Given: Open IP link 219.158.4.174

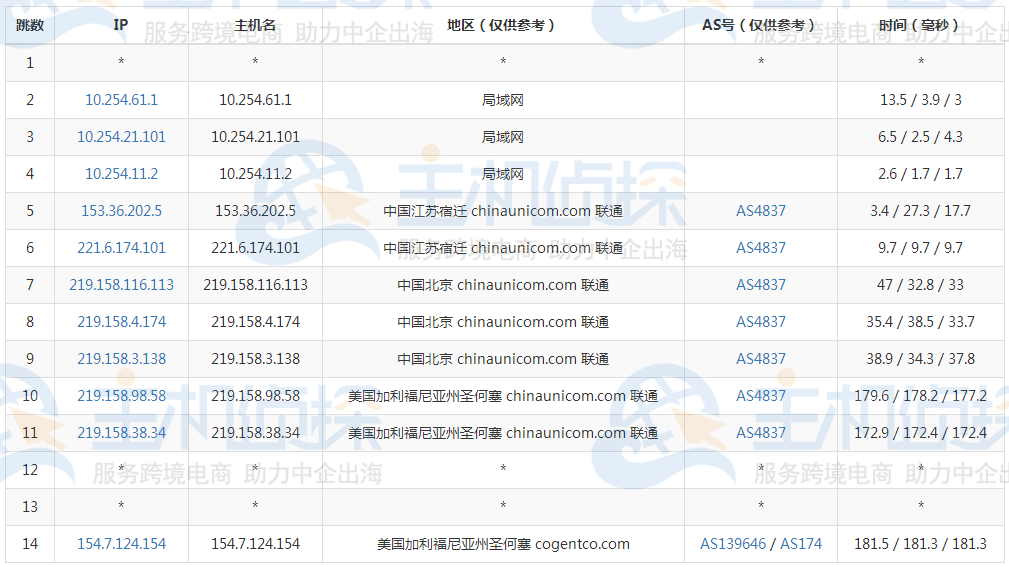Looking at the screenshot, I should pos(121,322).
